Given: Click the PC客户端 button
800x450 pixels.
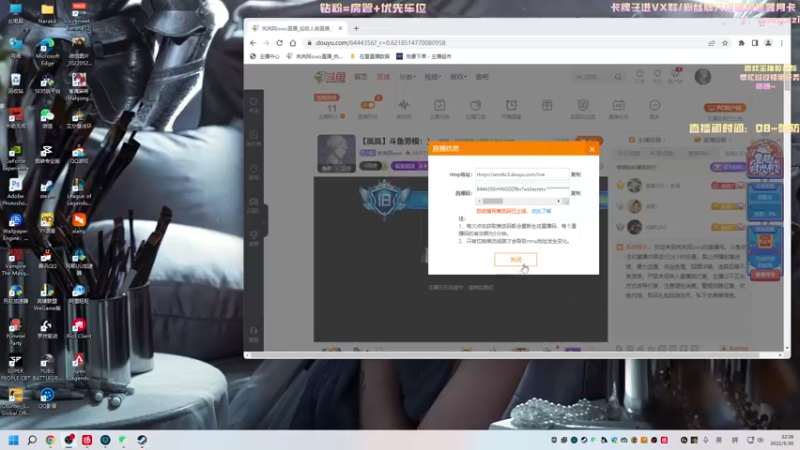Looking at the screenshot, I should 725,108.
